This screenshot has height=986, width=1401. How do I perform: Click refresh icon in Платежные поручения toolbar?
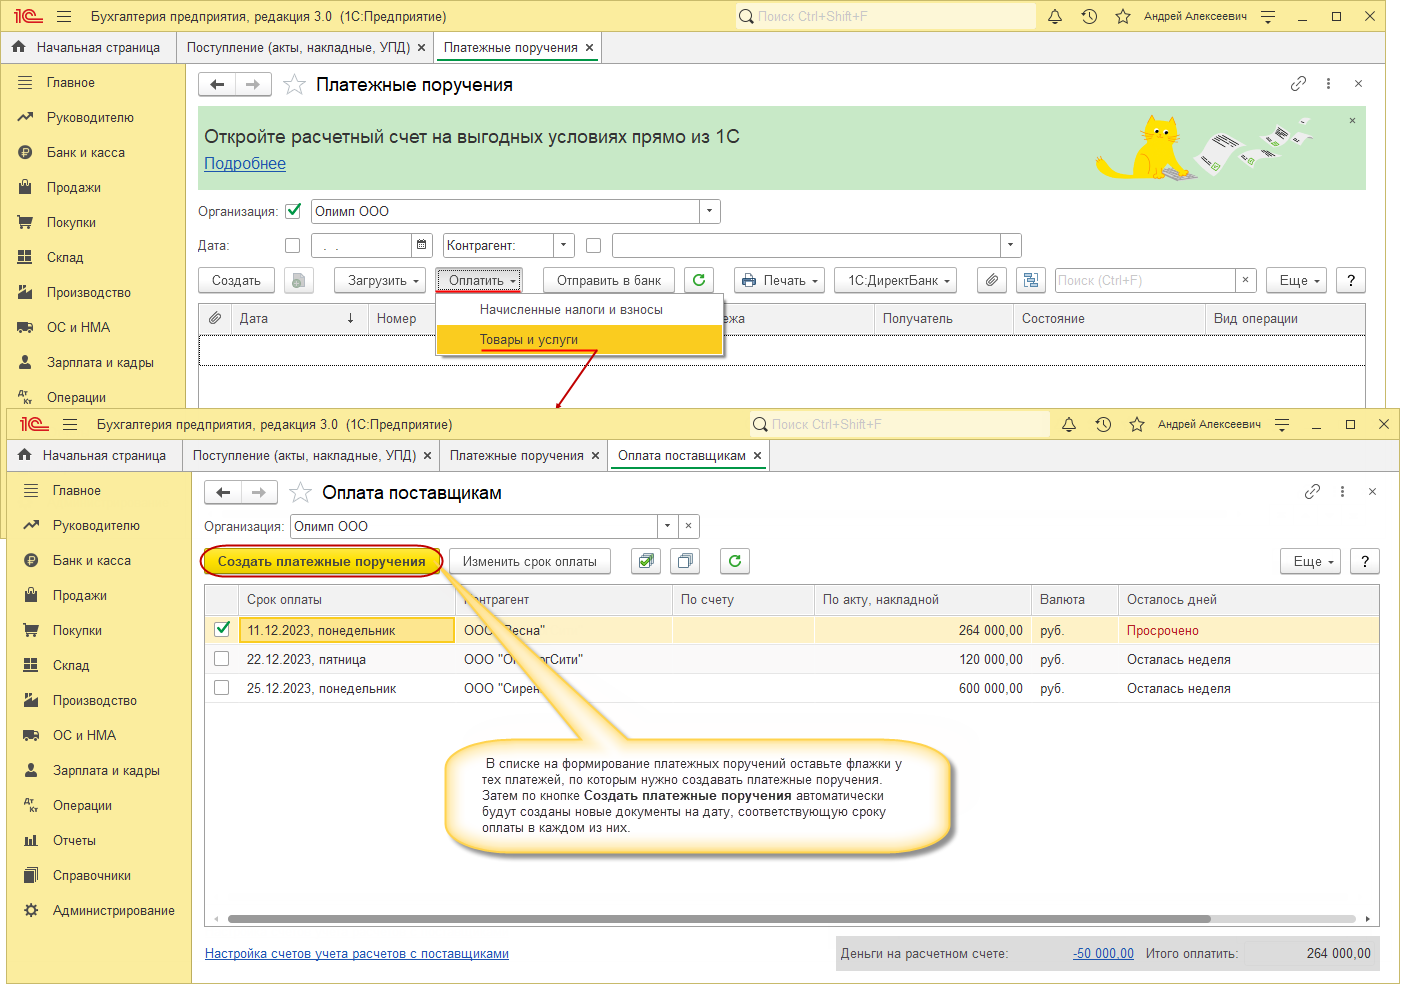(x=699, y=280)
